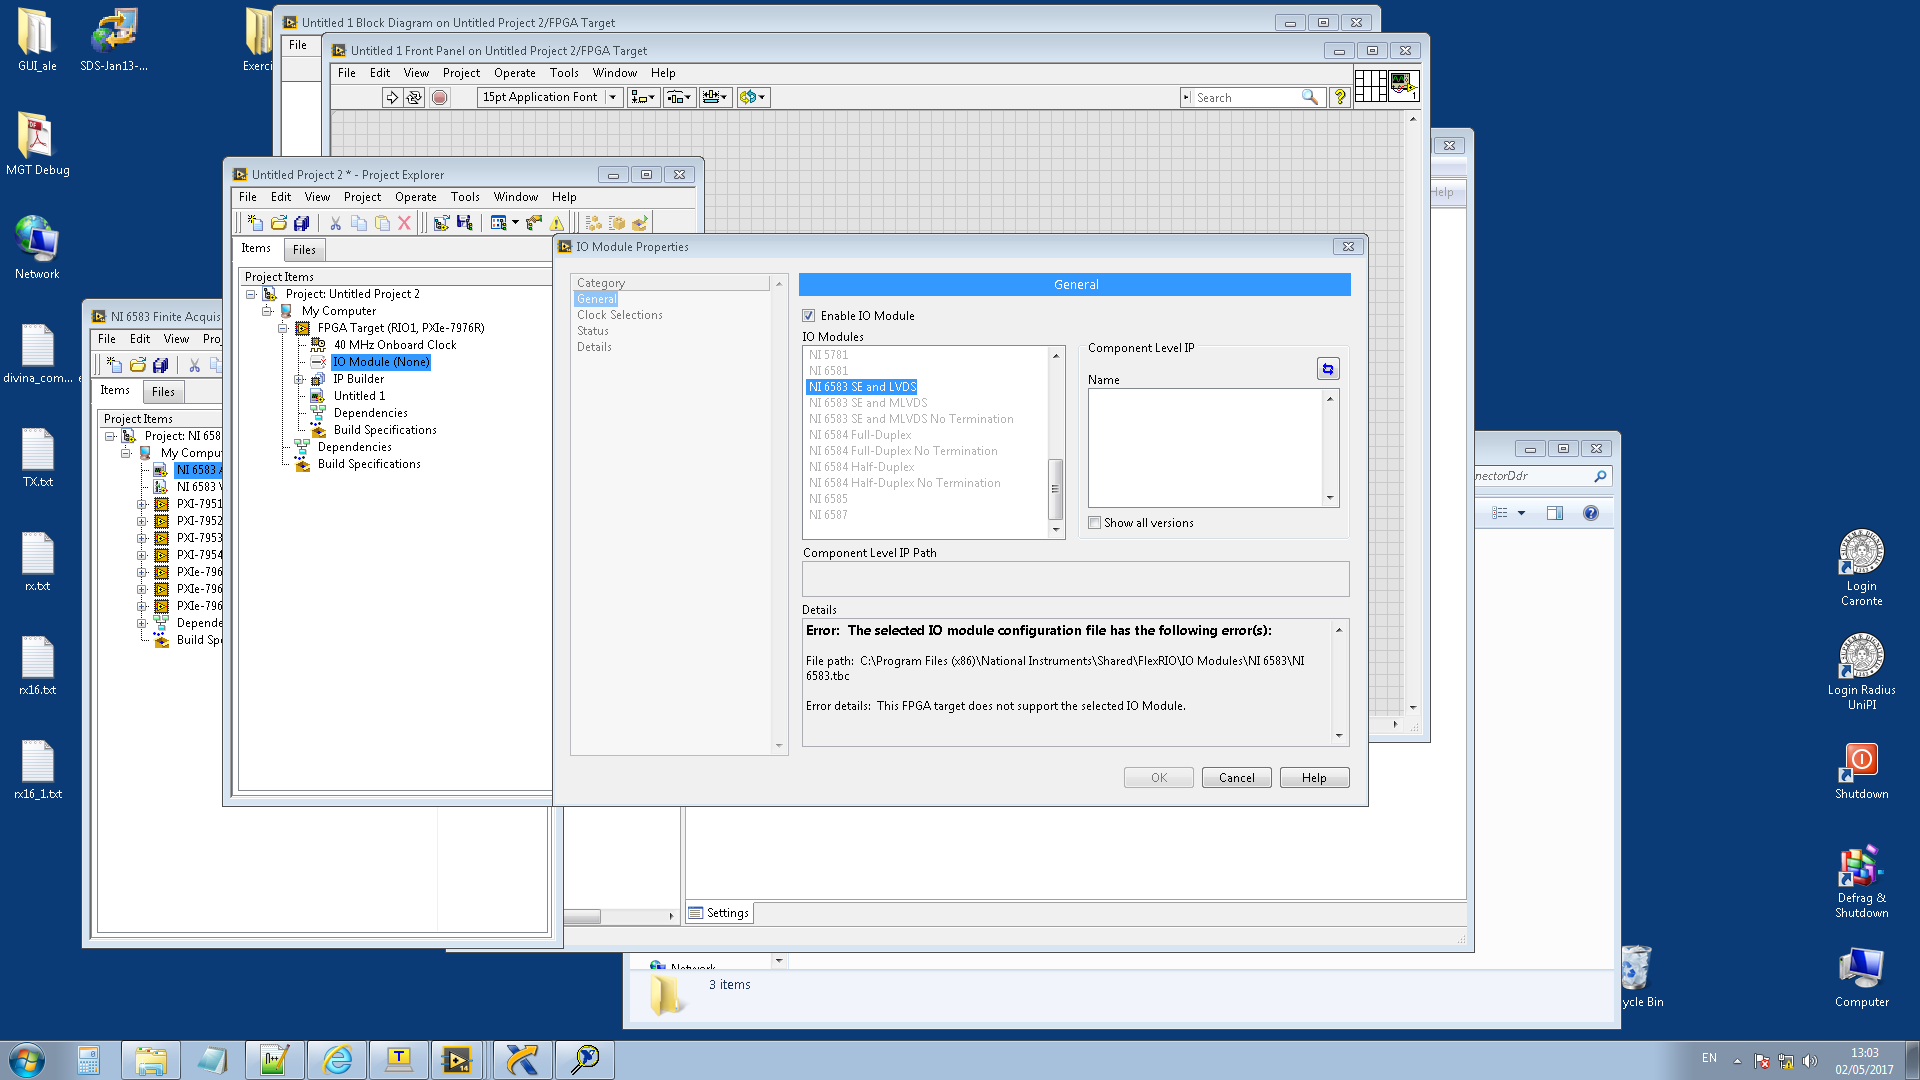Select Status category in IO Module Properties
Screen dimensions: 1920x1080
[x=593, y=331]
